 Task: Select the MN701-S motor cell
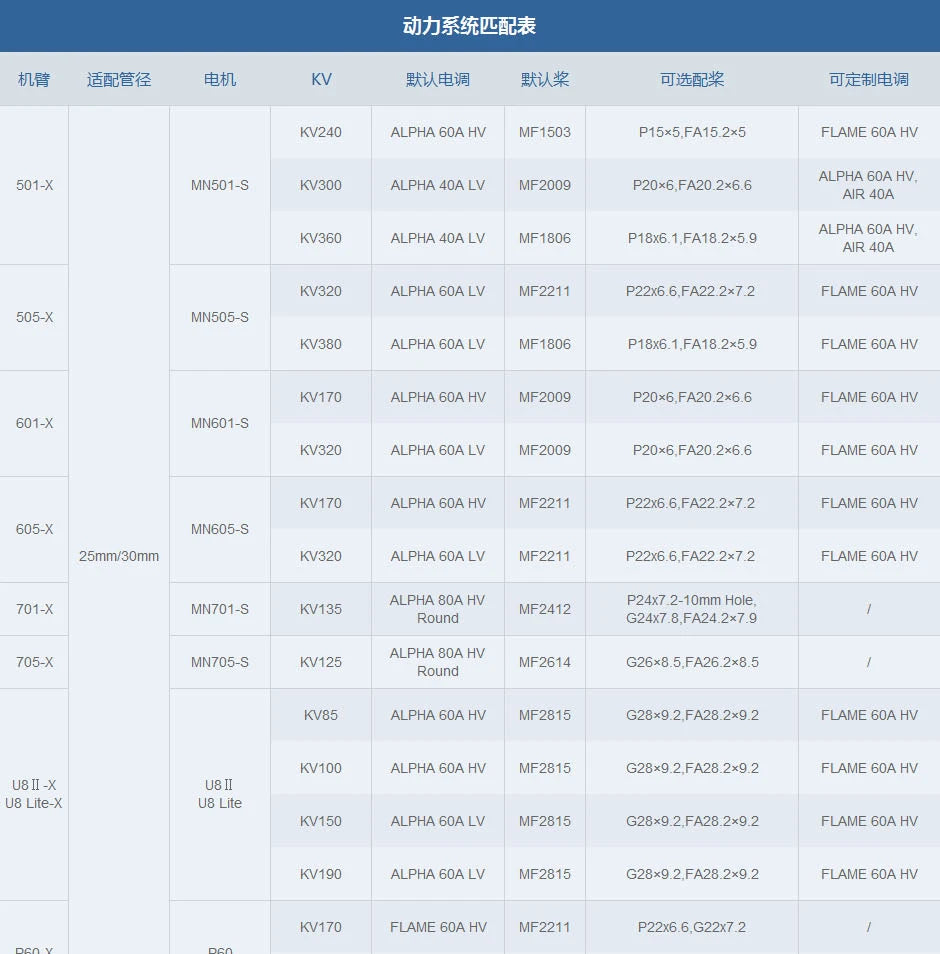(x=220, y=609)
